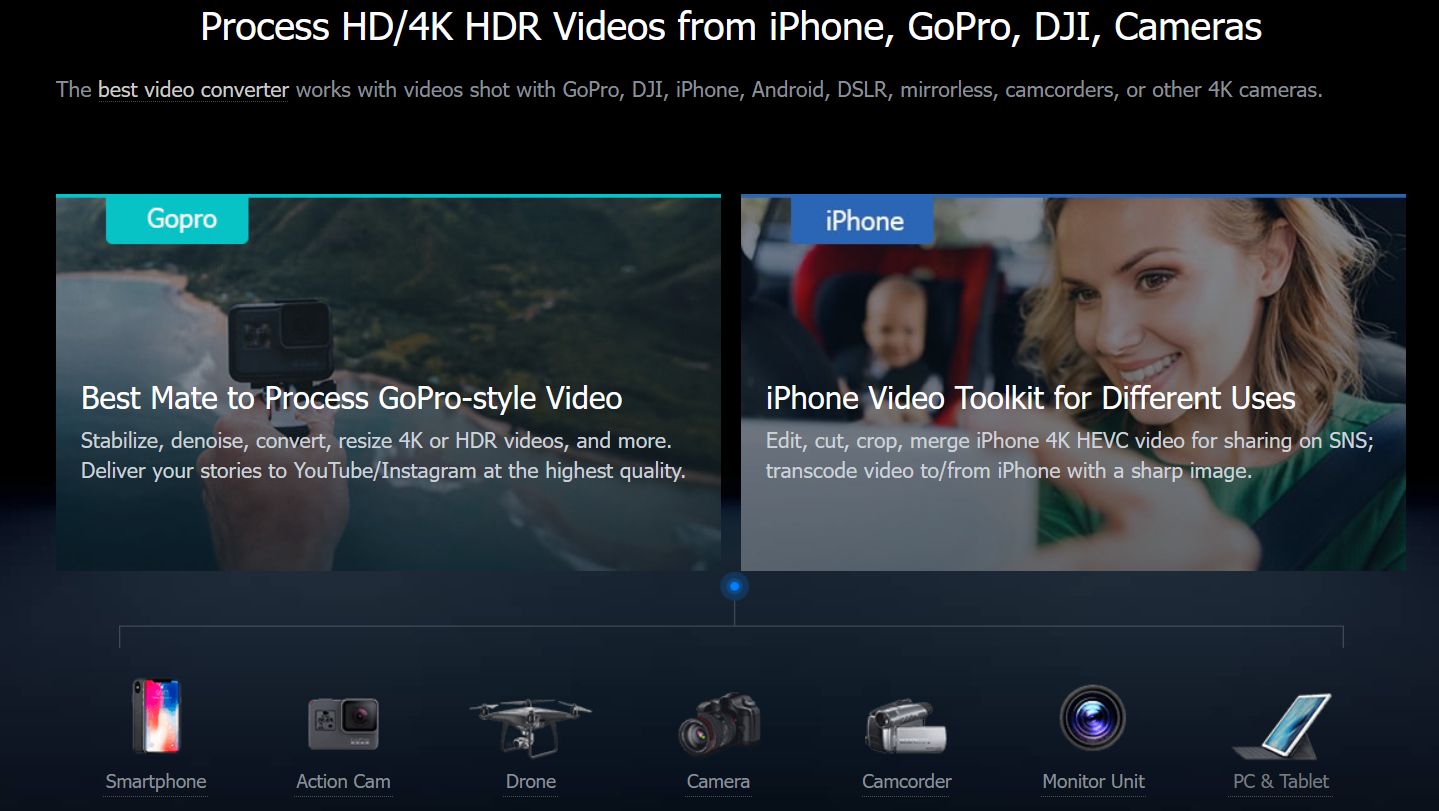This screenshot has height=811, width=1439.
Task: Click the iPhone tab badge
Action: [x=862, y=221]
